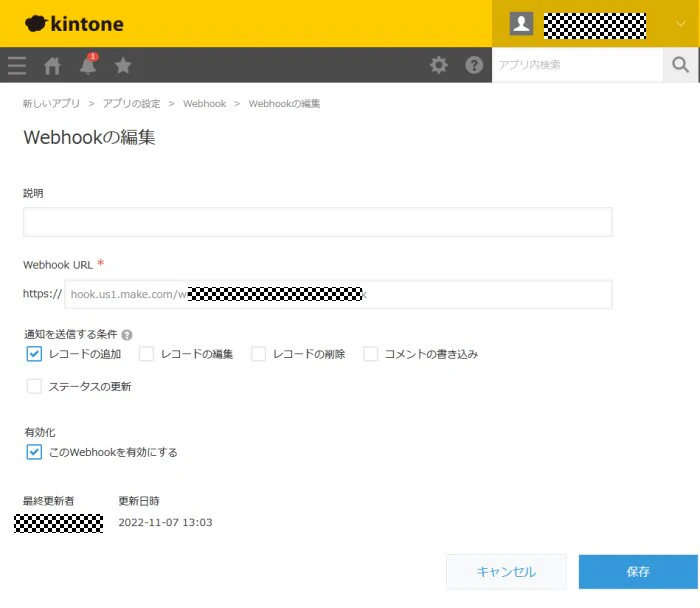
Task: Open the settings gear icon
Action: click(x=438, y=65)
